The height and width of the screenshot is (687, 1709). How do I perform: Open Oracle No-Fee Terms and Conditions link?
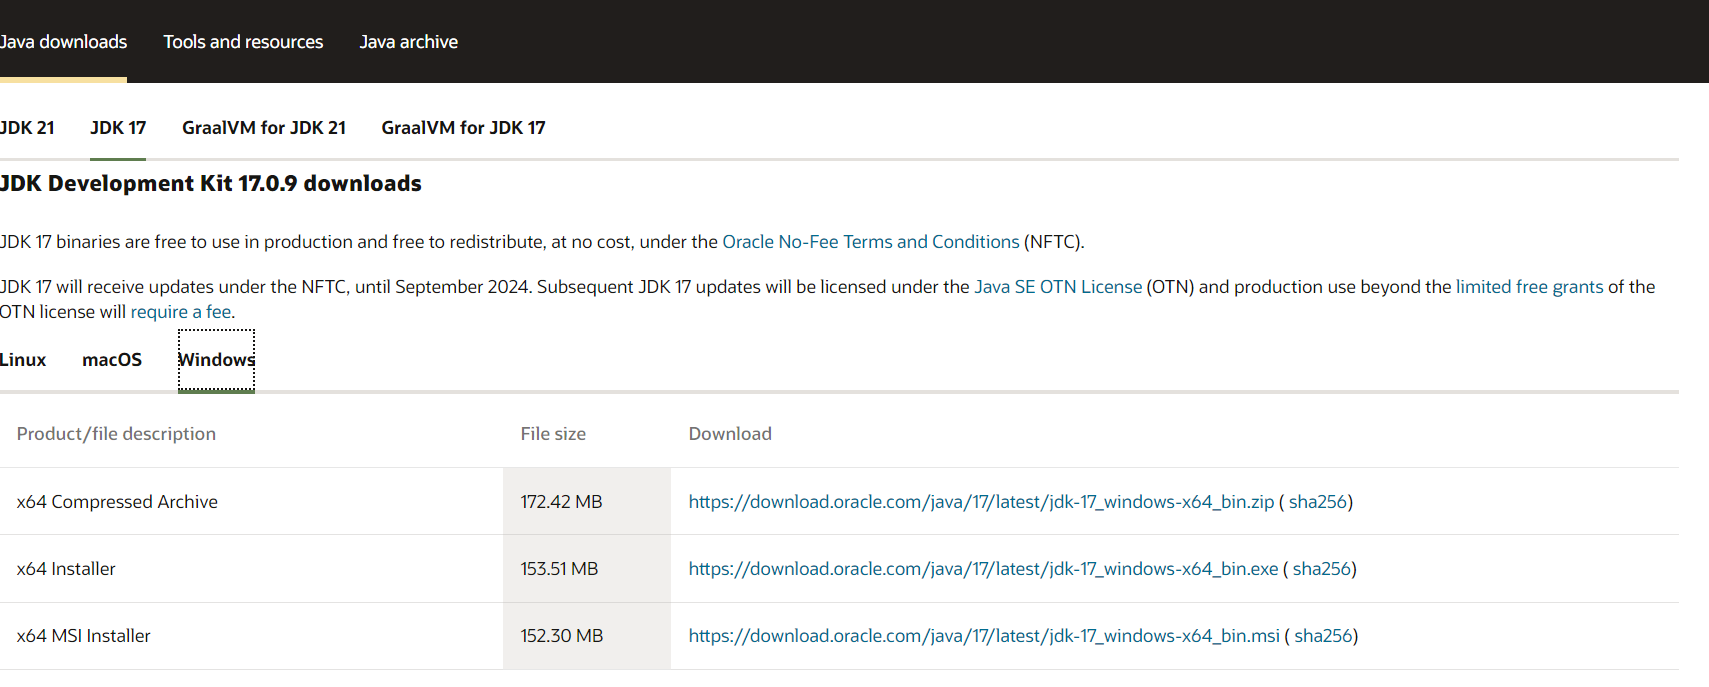pyautogui.click(x=871, y=242)
